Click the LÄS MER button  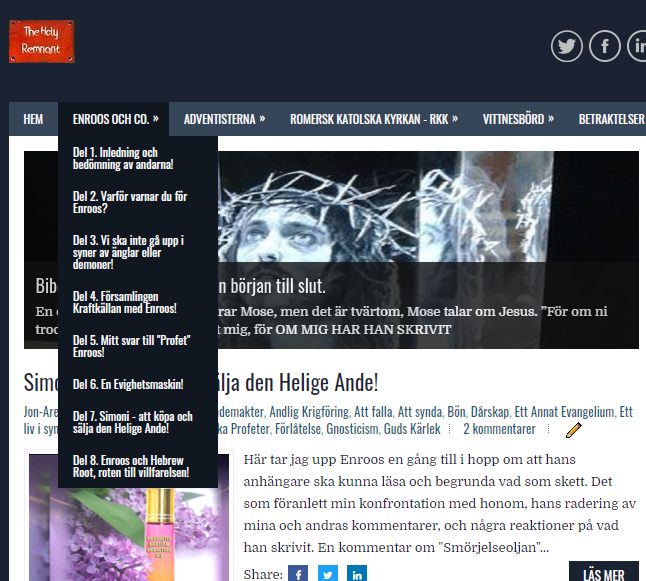[604, 572]
